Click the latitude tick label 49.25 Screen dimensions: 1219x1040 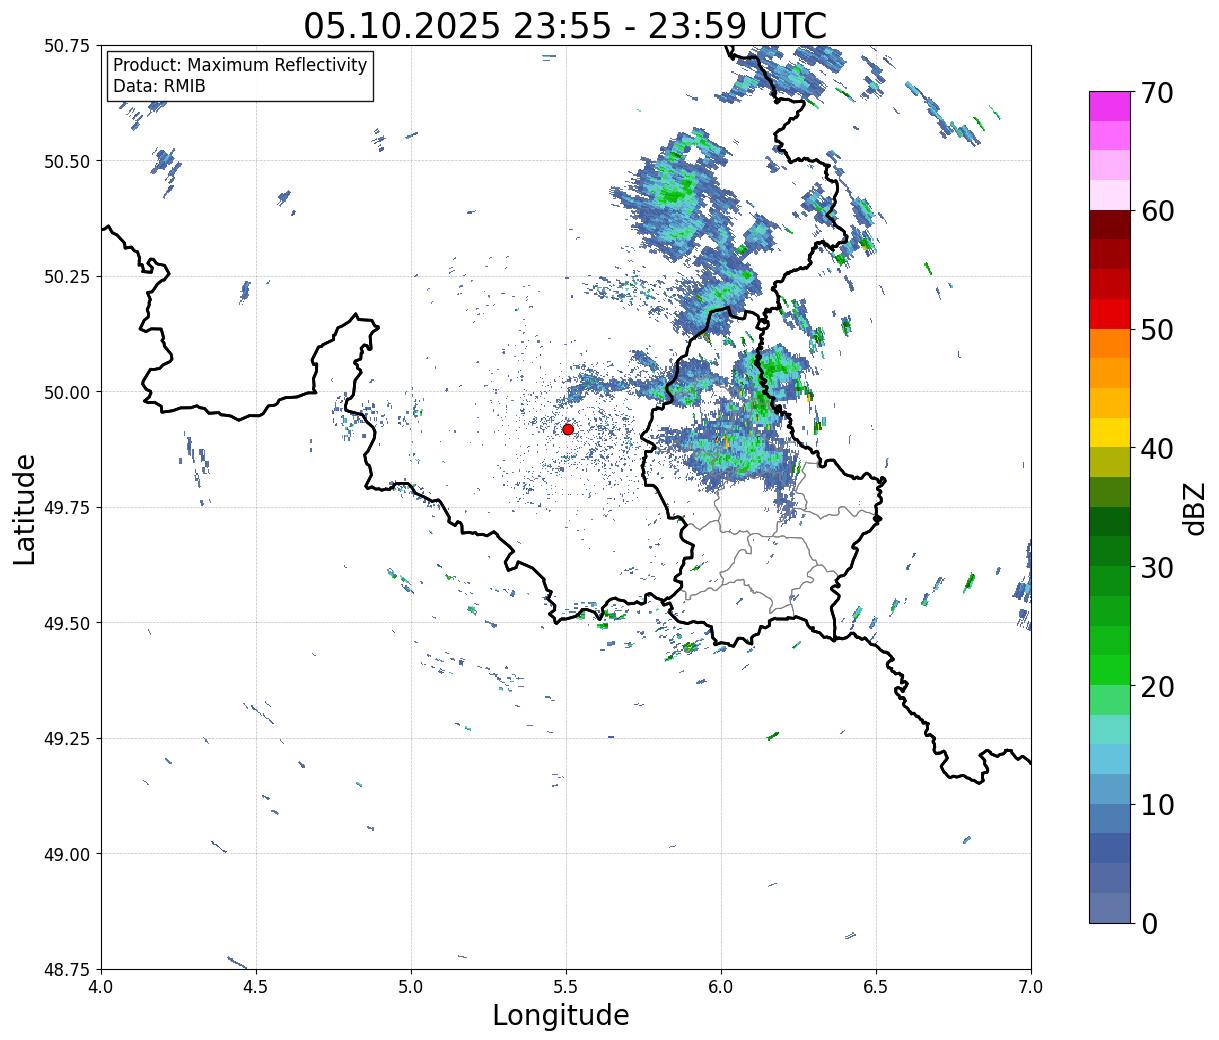click(67, 739)
